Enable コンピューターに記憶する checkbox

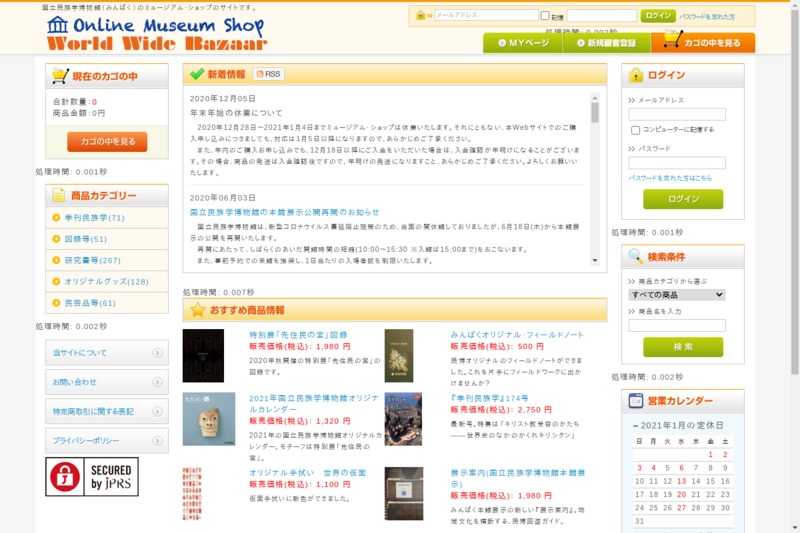[x=635, y=130]
